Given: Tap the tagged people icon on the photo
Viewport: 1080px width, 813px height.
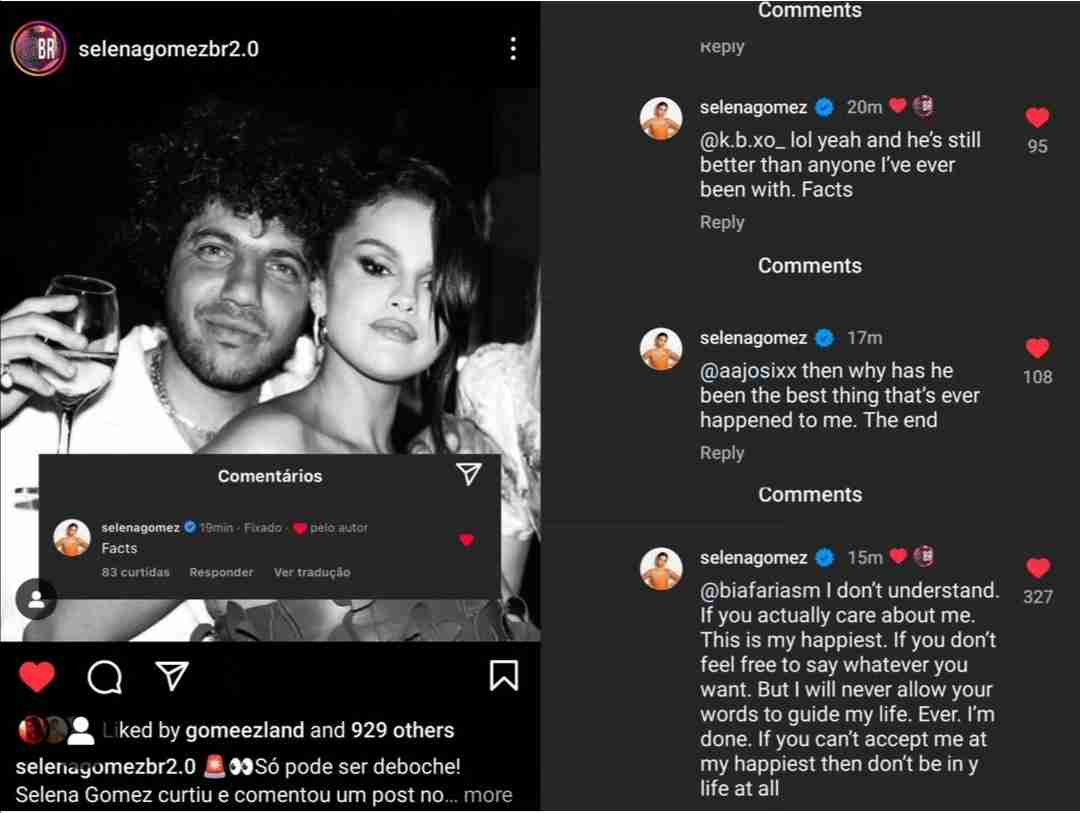Looking at the screenshot, I should click(x=36, y=599).
